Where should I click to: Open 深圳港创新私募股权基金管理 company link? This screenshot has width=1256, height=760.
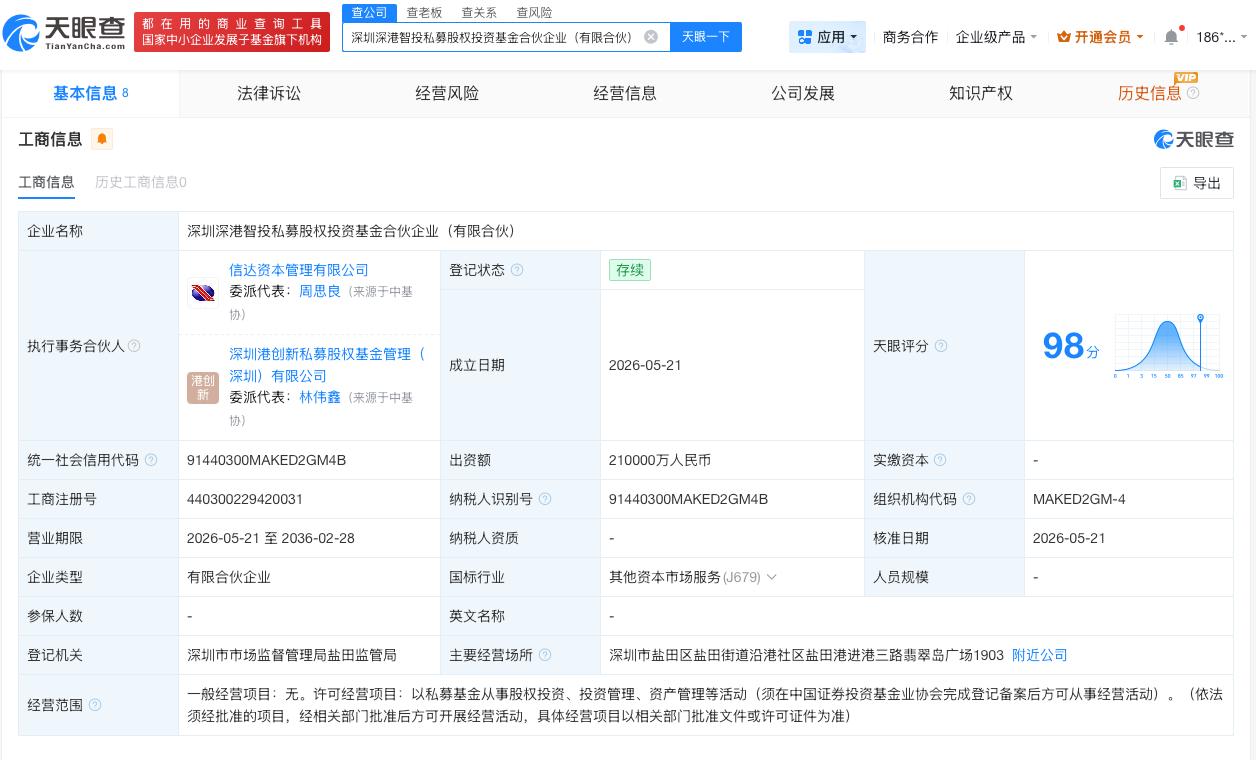327,365
